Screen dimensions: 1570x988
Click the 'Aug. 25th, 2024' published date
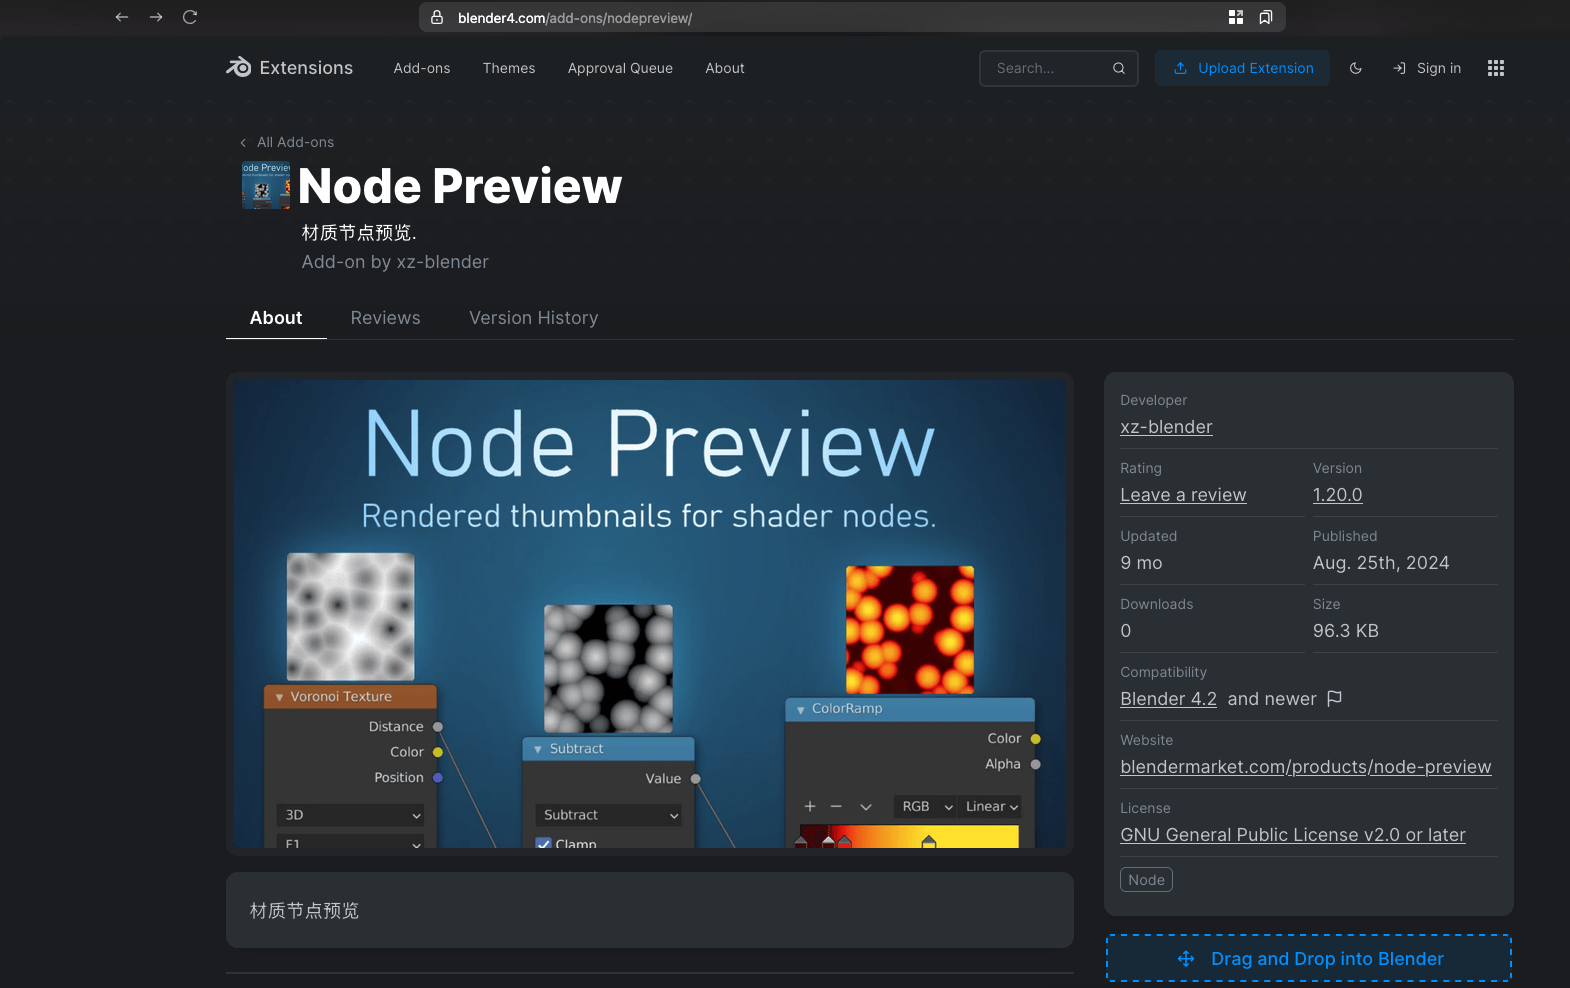(x=1381, y=563)
